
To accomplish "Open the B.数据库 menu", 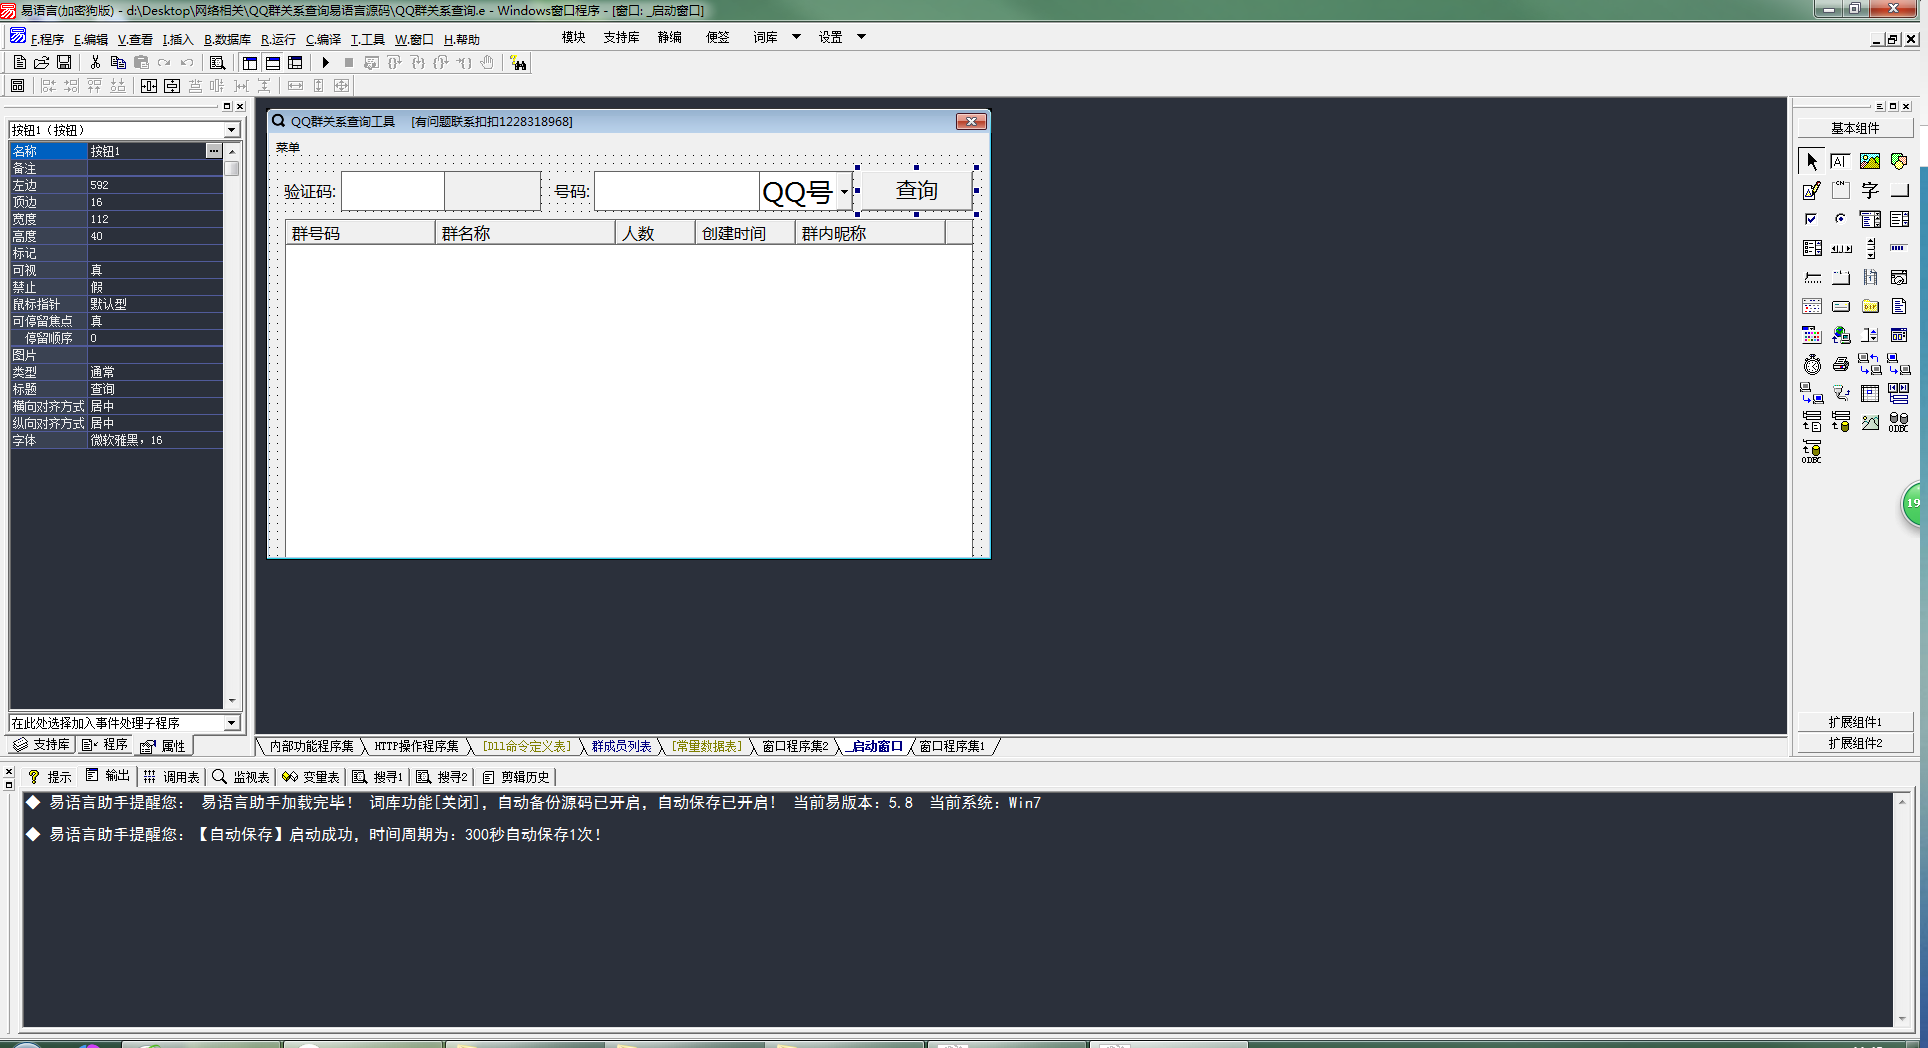I will point(227,39).
